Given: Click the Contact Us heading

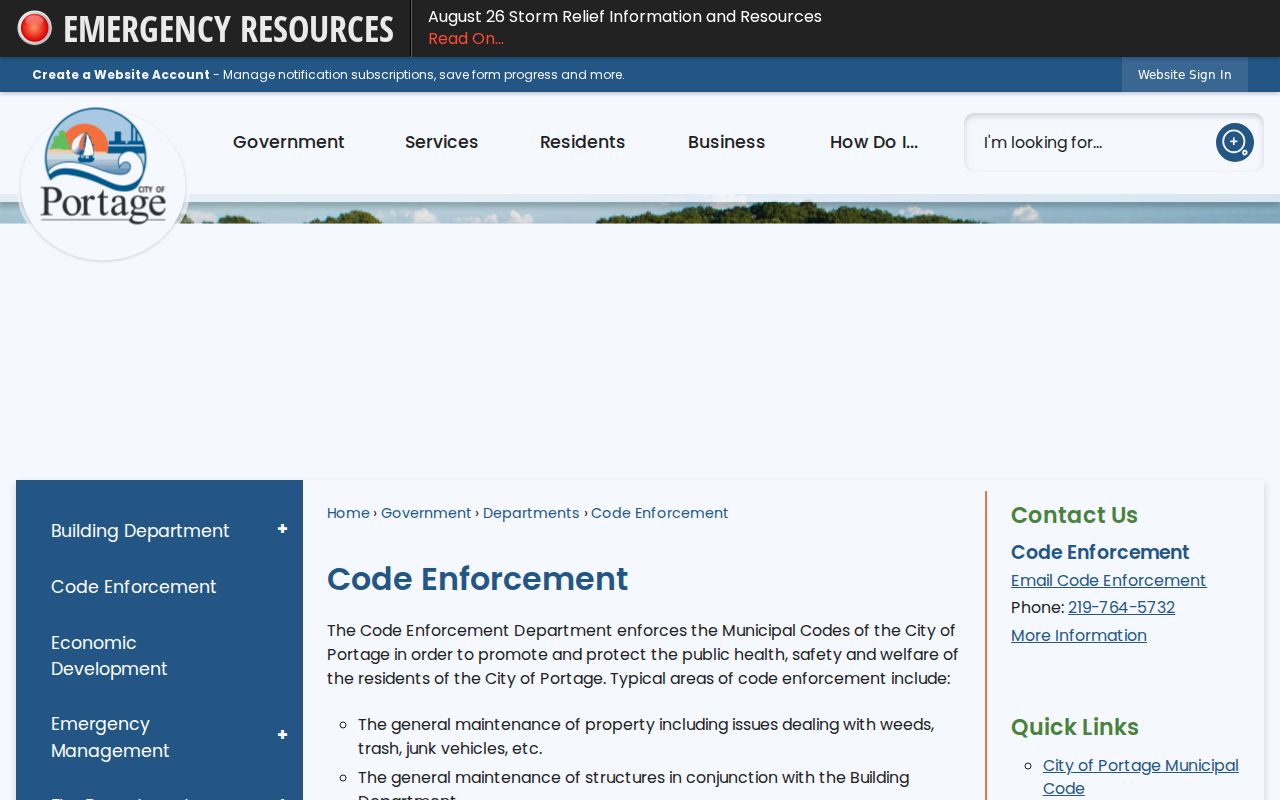Looking at the screenshot, I should point(1074,515).
